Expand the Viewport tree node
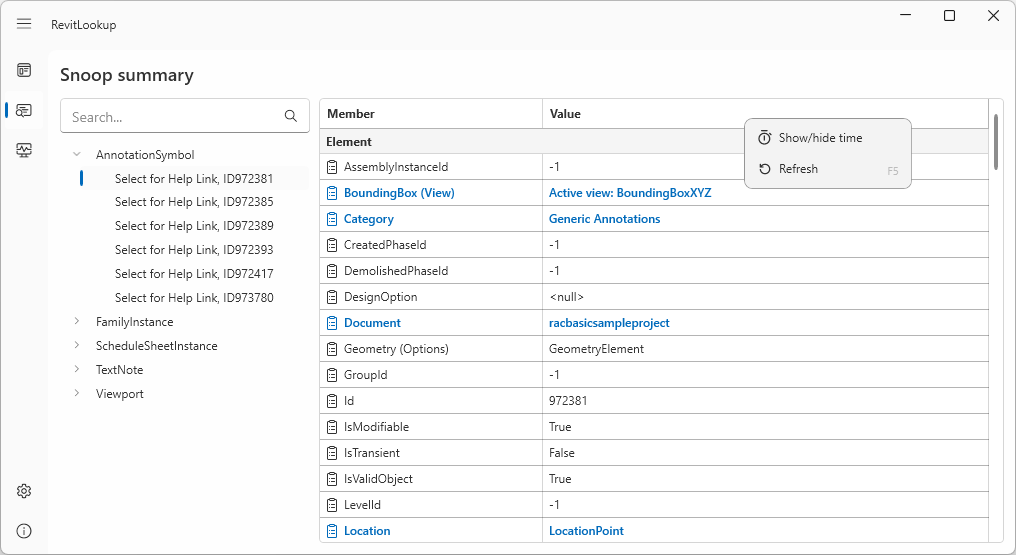This screenshot has width=1016, height=555. tap(76, 393)
